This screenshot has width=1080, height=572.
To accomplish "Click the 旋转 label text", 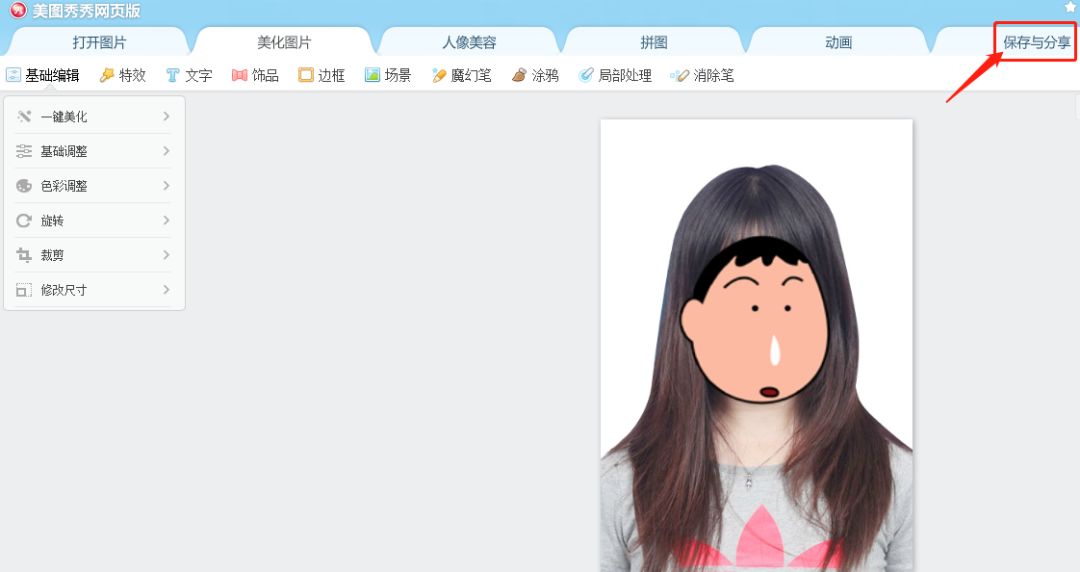I will 52,221.
